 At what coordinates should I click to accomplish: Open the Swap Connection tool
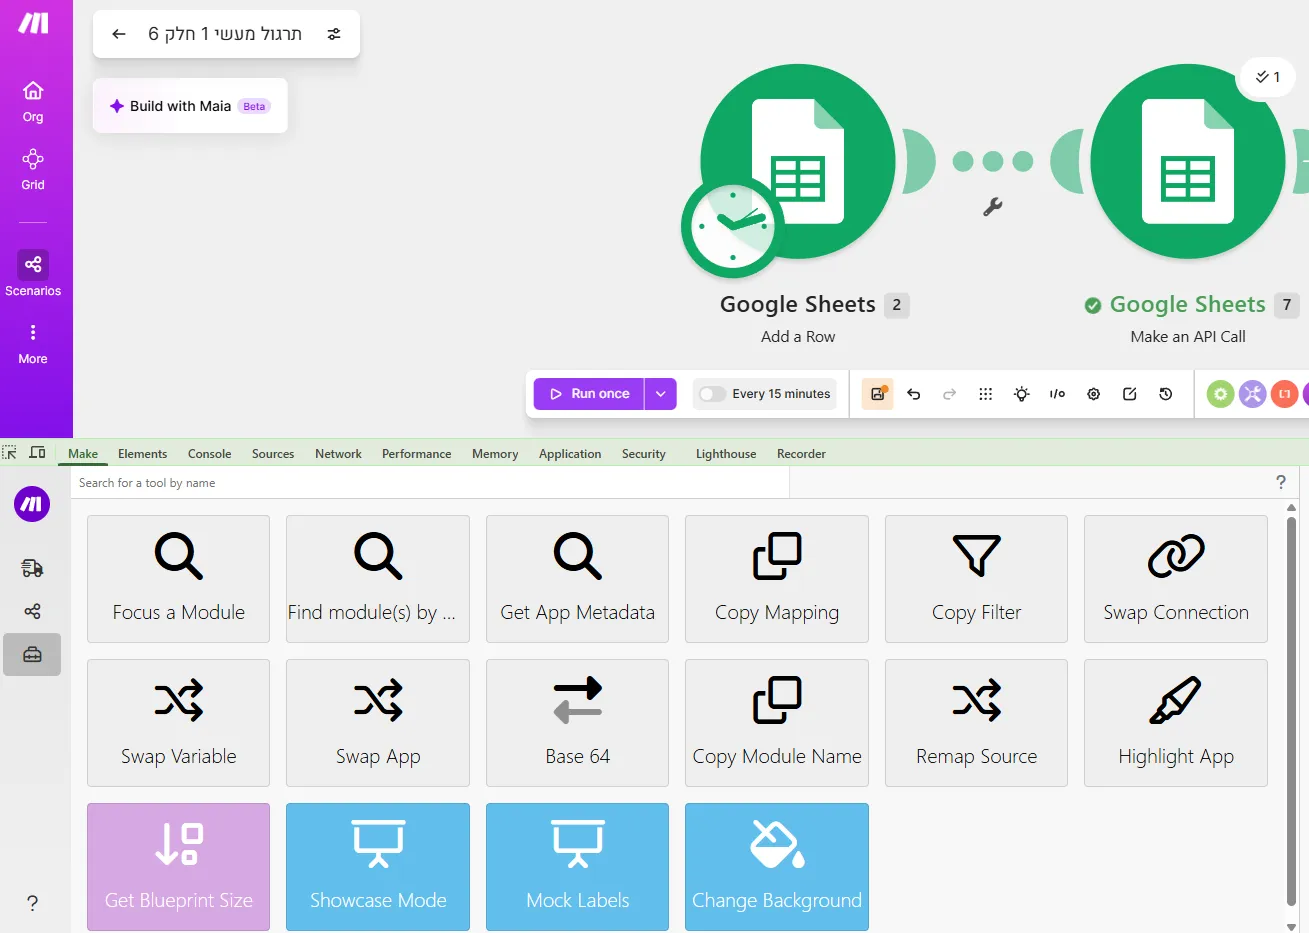[1176, 579]
